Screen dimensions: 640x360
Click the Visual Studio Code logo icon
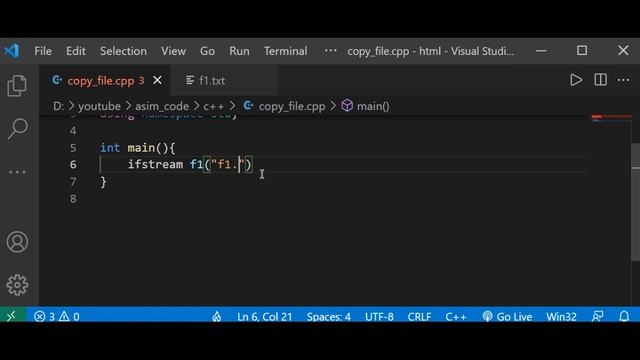click(x=11, y=51)
